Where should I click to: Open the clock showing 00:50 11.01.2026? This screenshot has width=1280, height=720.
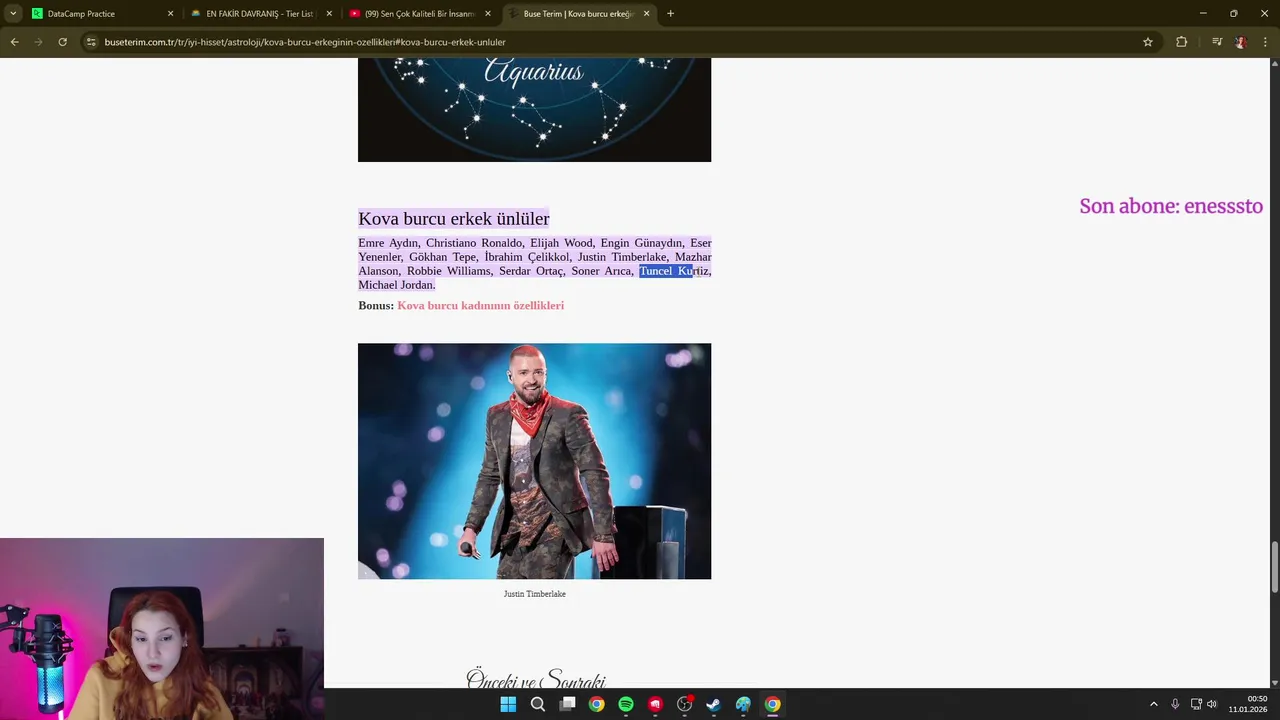click(1249, 704)
